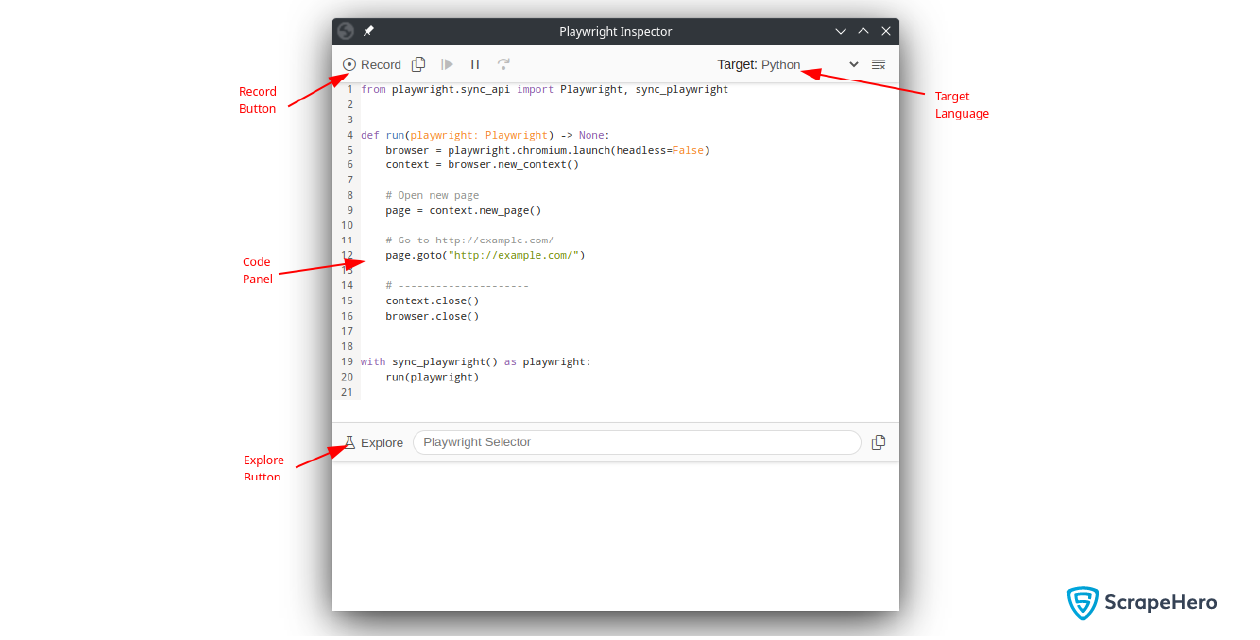Click the dashed comment on line 14
1260x640 pixels.
coord(457,285)
